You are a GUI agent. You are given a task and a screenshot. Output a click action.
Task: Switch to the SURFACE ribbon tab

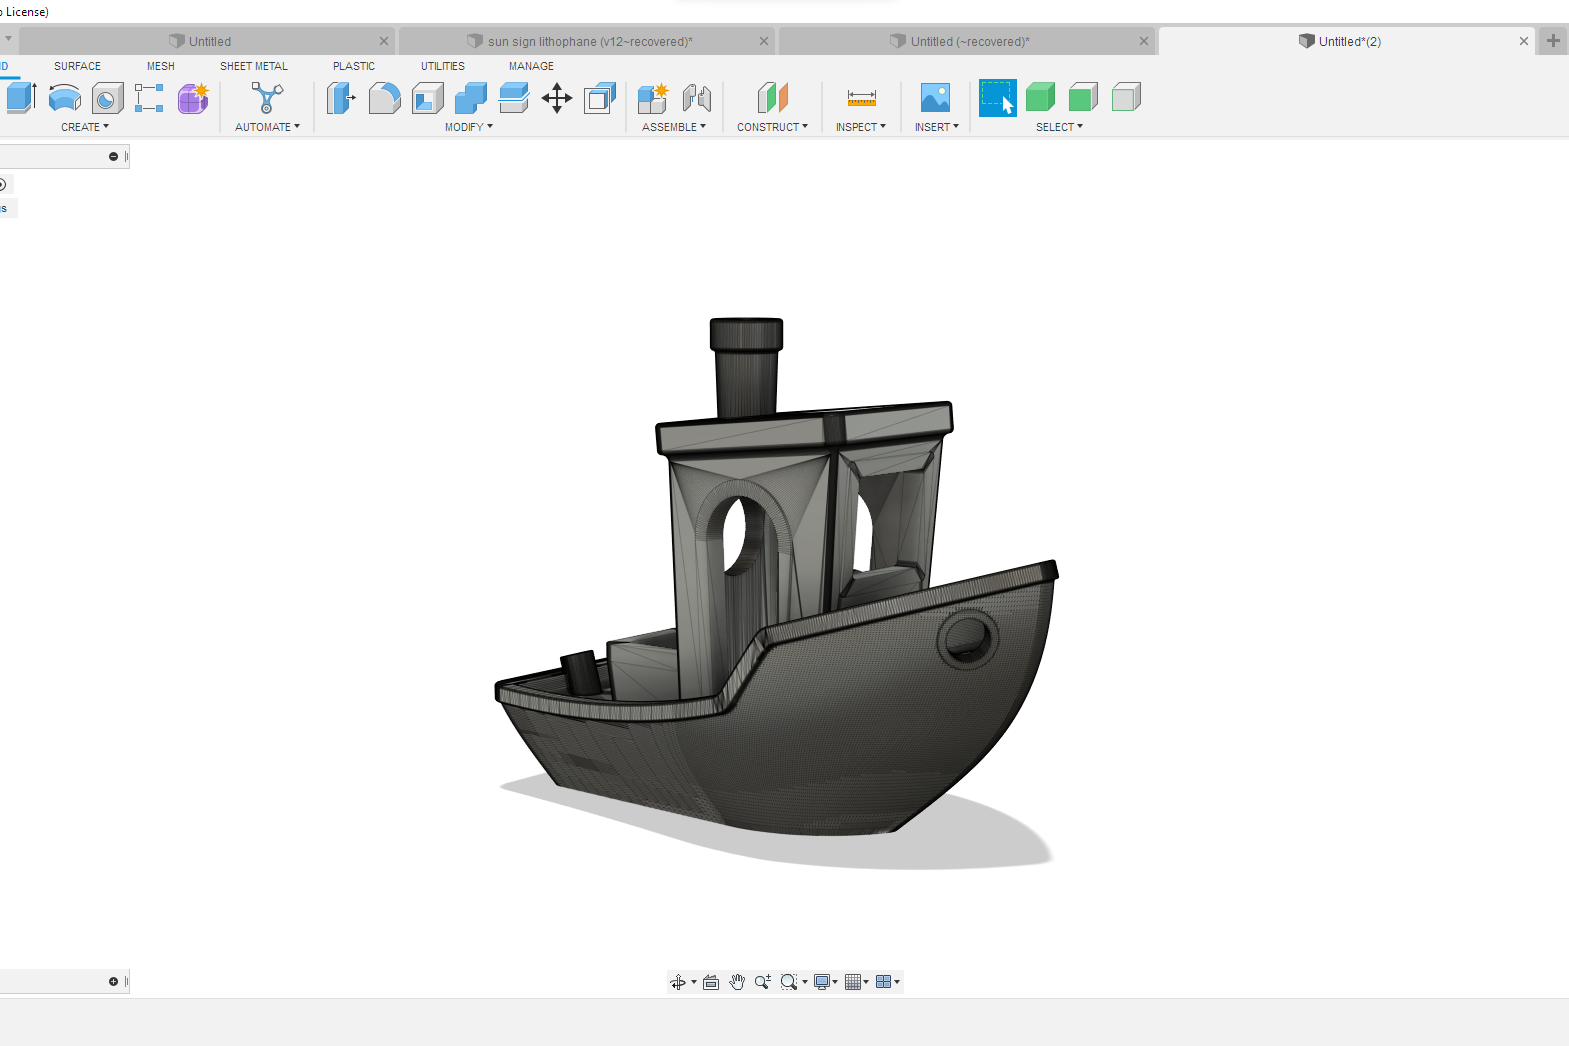pyautogui.click(x=77, y=66)
